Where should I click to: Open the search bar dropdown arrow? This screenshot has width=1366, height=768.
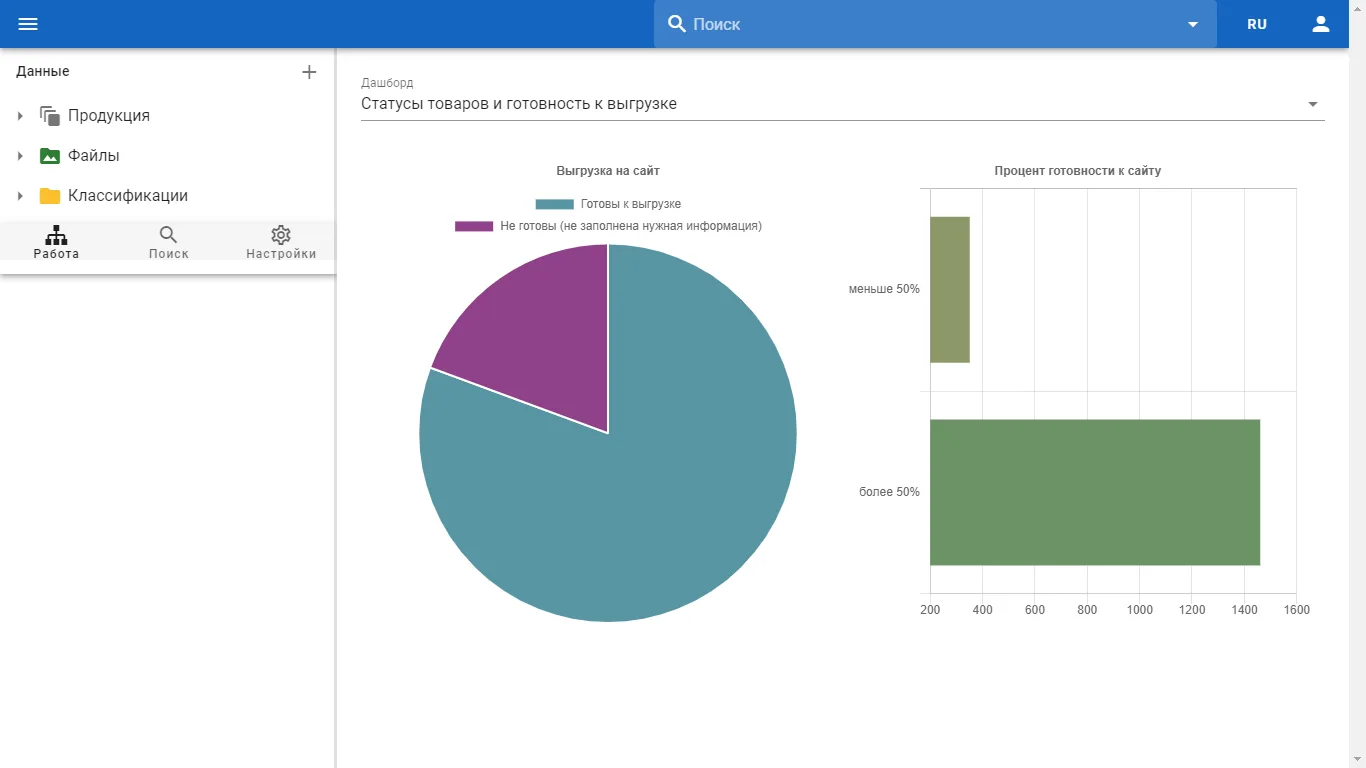pyautogui.click(x=1193, y=24)
